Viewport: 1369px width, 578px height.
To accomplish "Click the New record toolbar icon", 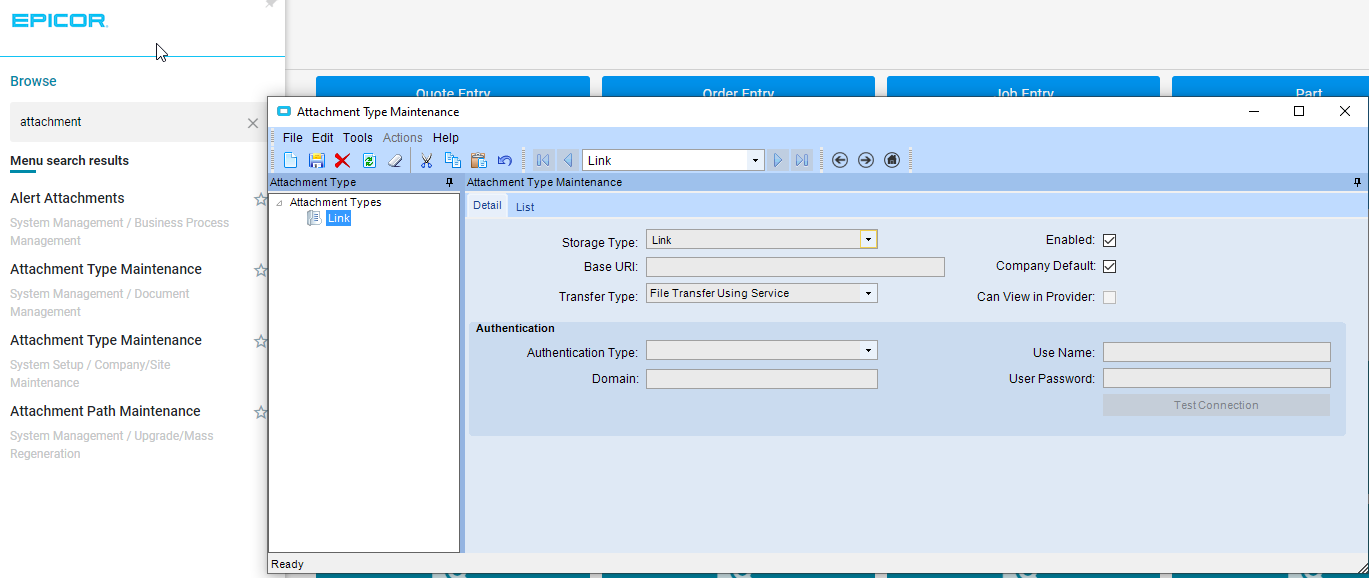I will click(x=290, y=160).
